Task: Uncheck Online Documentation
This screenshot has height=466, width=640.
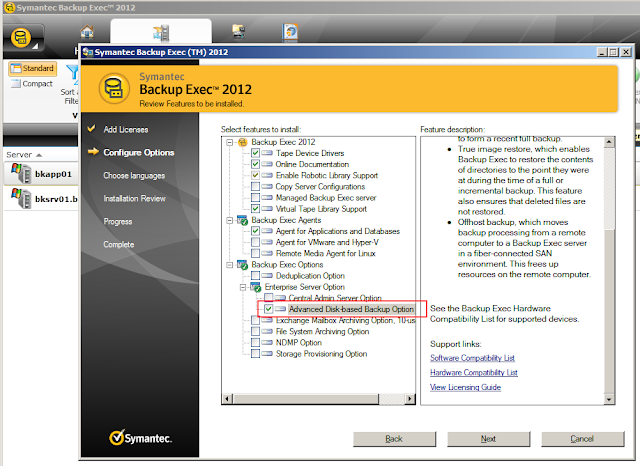Action: pyautogui.click(x=256, y=164)
